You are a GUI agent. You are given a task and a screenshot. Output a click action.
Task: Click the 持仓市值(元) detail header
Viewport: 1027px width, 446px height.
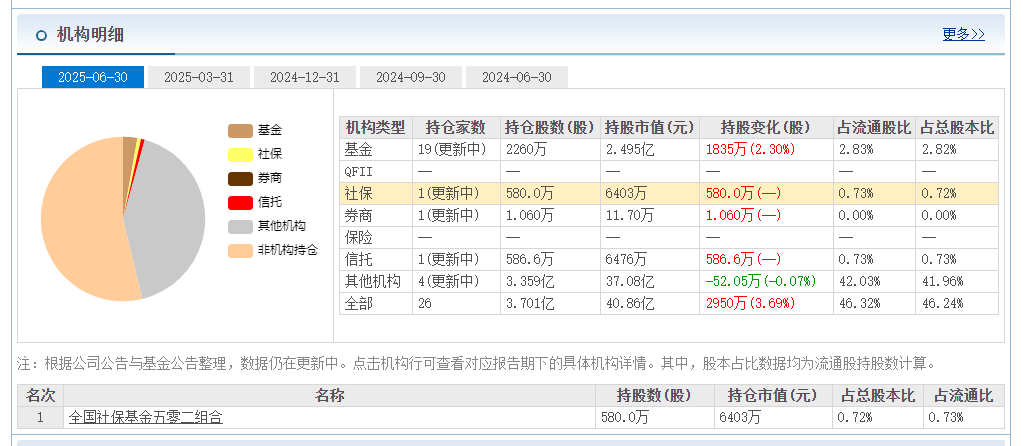click(773, 396)
